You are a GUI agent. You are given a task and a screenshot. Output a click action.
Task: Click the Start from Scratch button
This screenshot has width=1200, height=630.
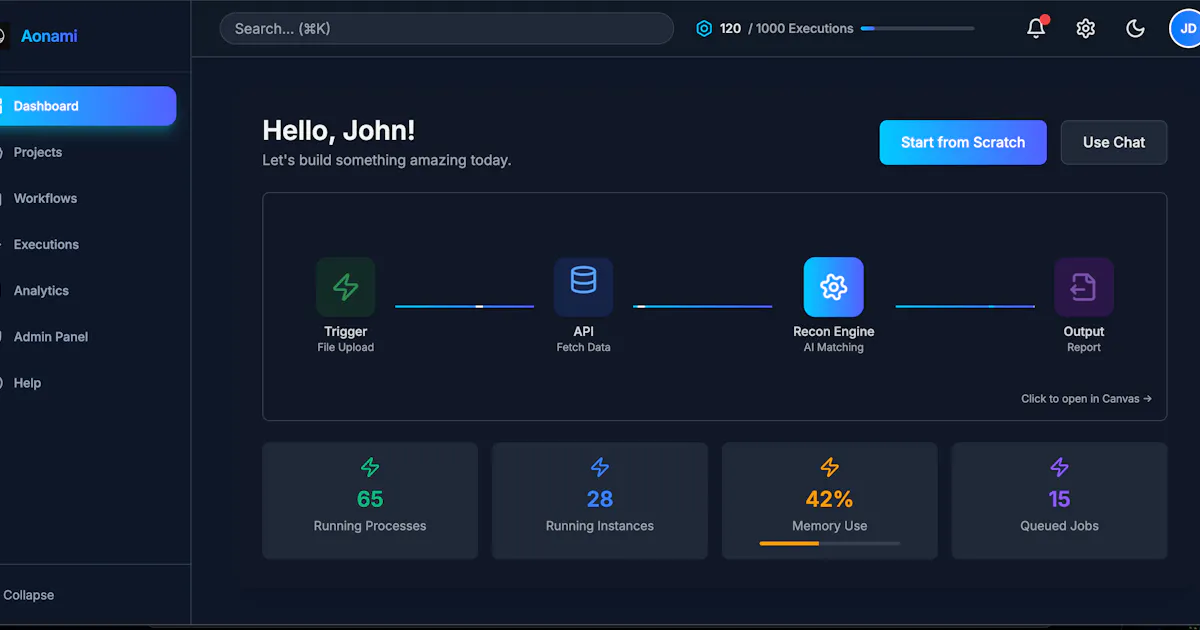pyautogui.click(x=963, y=142)
